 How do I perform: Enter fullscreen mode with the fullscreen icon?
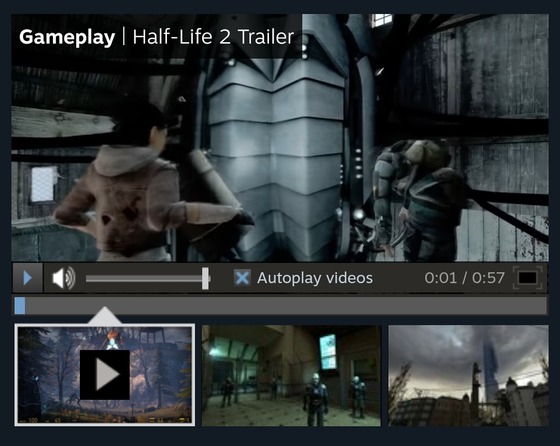tap(528, 278)
